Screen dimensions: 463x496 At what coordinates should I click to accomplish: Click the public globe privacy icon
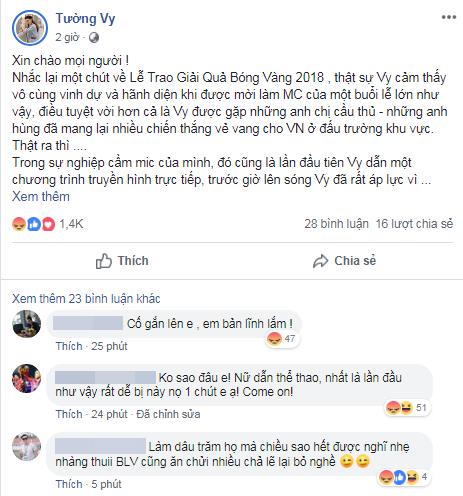(94, 37)
